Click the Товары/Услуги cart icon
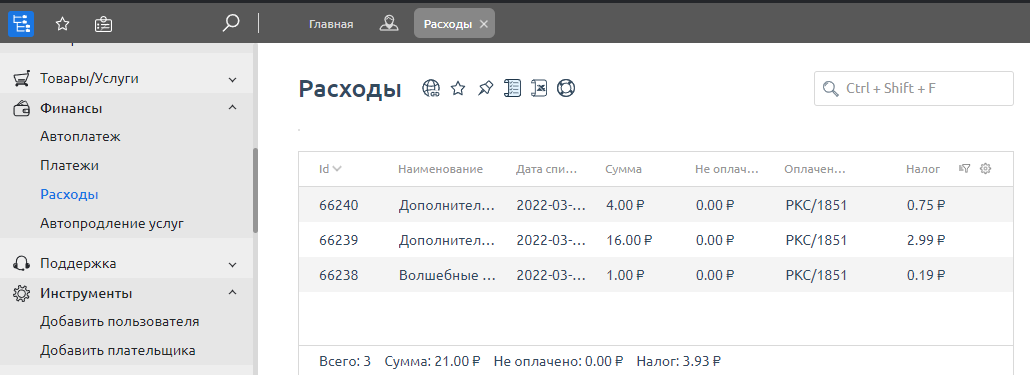The height and width of the screenshot is (375, 1030). (x=22, y=79)
